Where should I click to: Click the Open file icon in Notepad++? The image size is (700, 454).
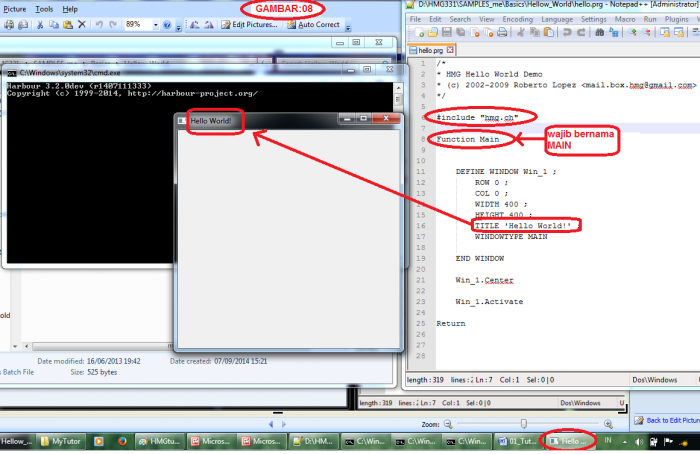pyautogui.click(x=433, y=32)
